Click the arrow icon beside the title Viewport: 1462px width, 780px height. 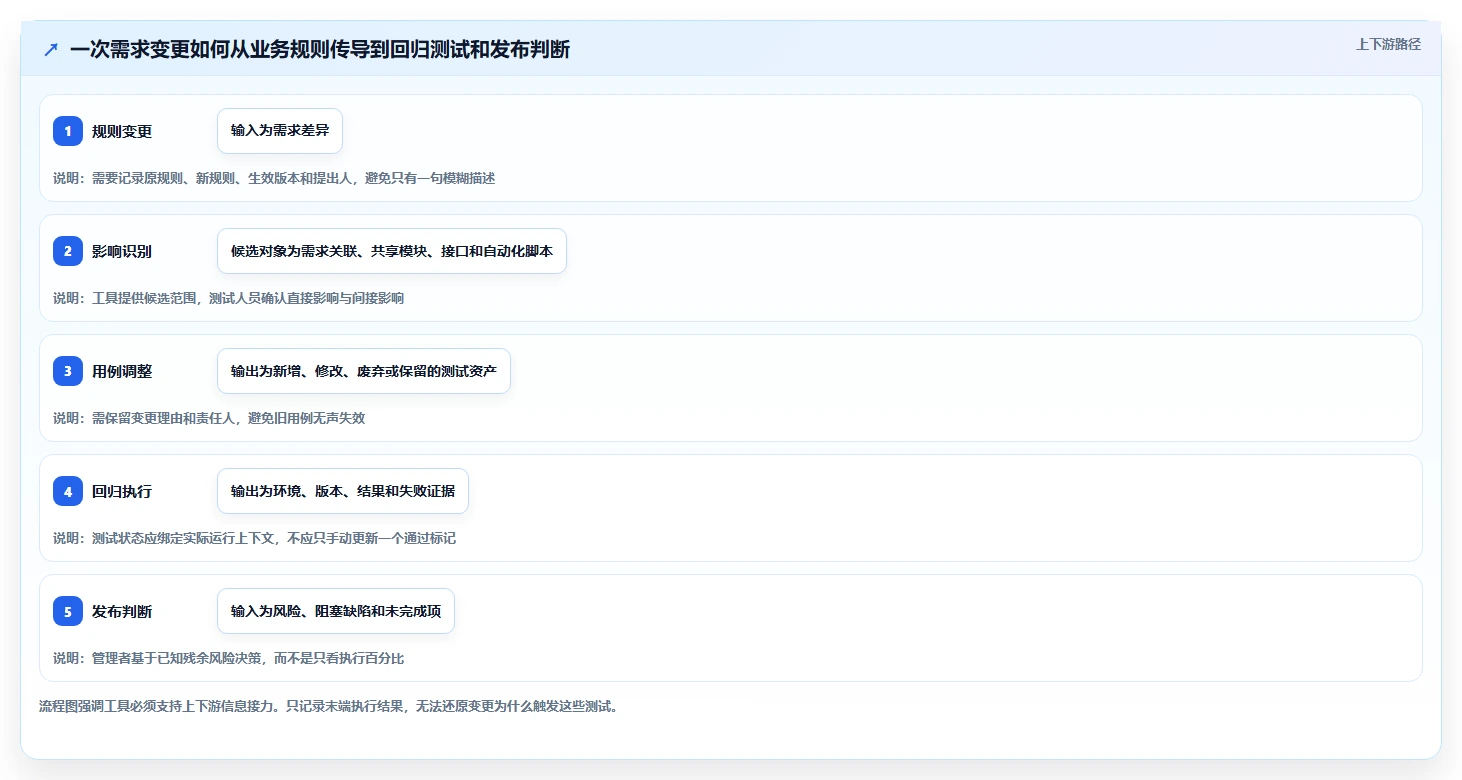tap(51, 49)
